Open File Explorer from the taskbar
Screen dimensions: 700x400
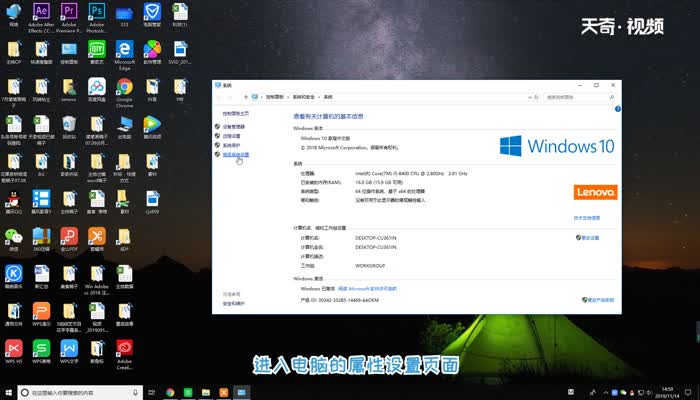(206, 392)
